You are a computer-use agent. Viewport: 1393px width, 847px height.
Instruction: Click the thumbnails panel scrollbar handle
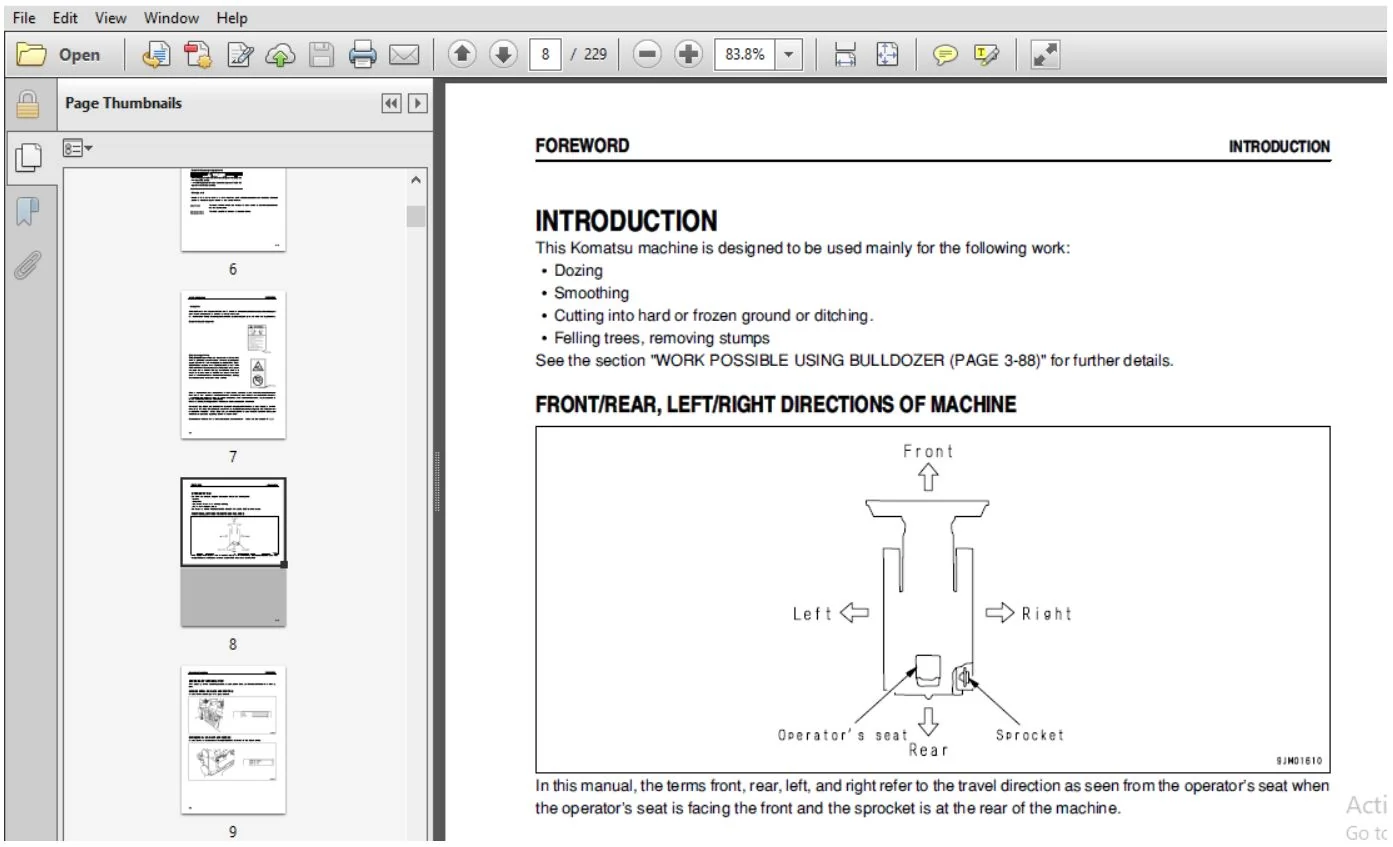(x=416, y=216)
